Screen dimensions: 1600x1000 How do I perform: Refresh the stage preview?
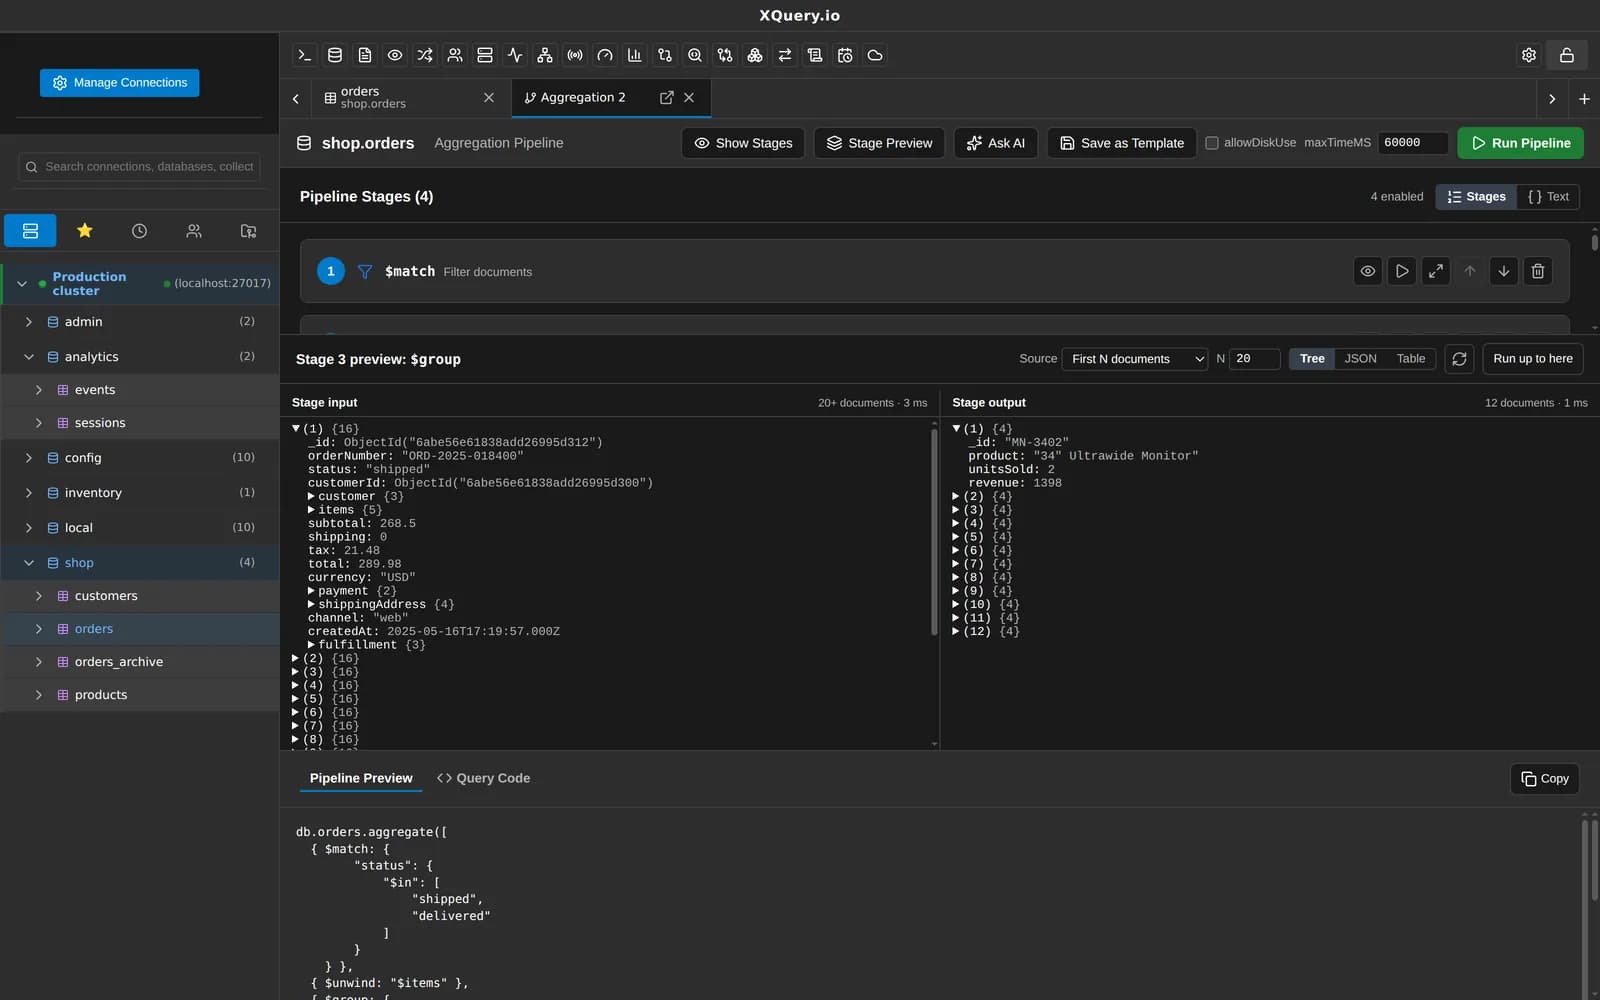tap(1459, 359)
